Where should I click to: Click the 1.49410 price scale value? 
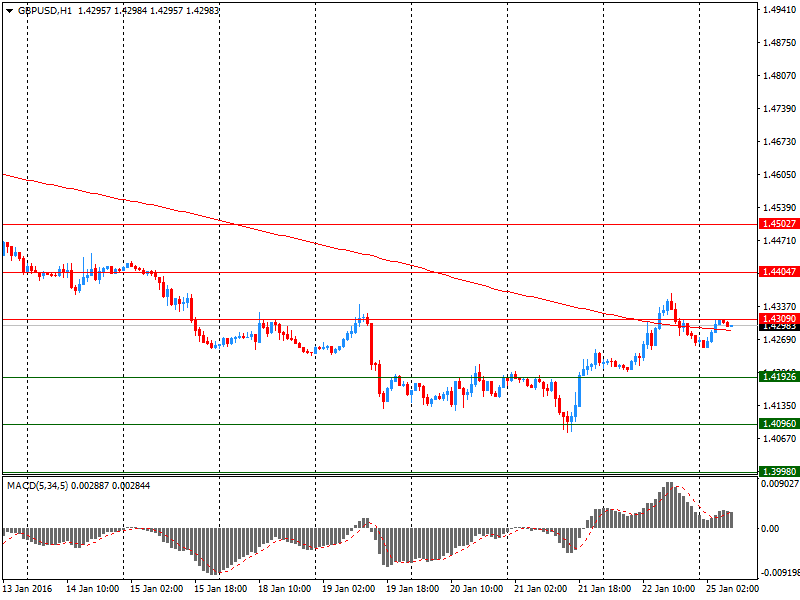(x=779, y=9)
